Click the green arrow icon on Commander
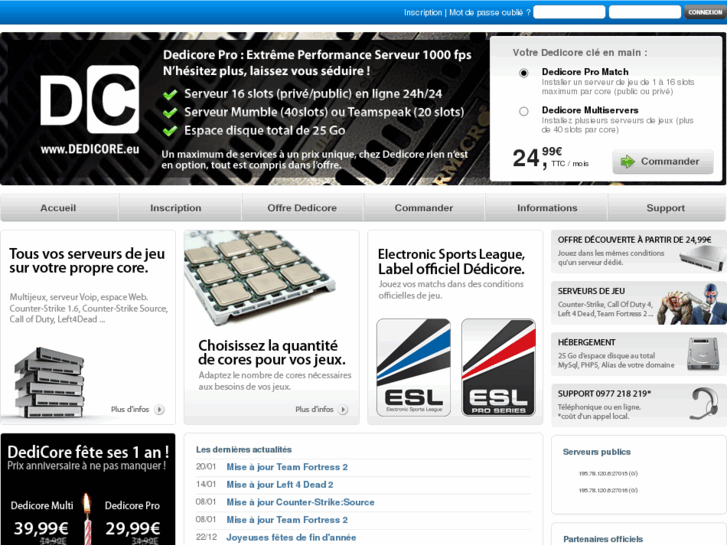 [x=627, y=161]
